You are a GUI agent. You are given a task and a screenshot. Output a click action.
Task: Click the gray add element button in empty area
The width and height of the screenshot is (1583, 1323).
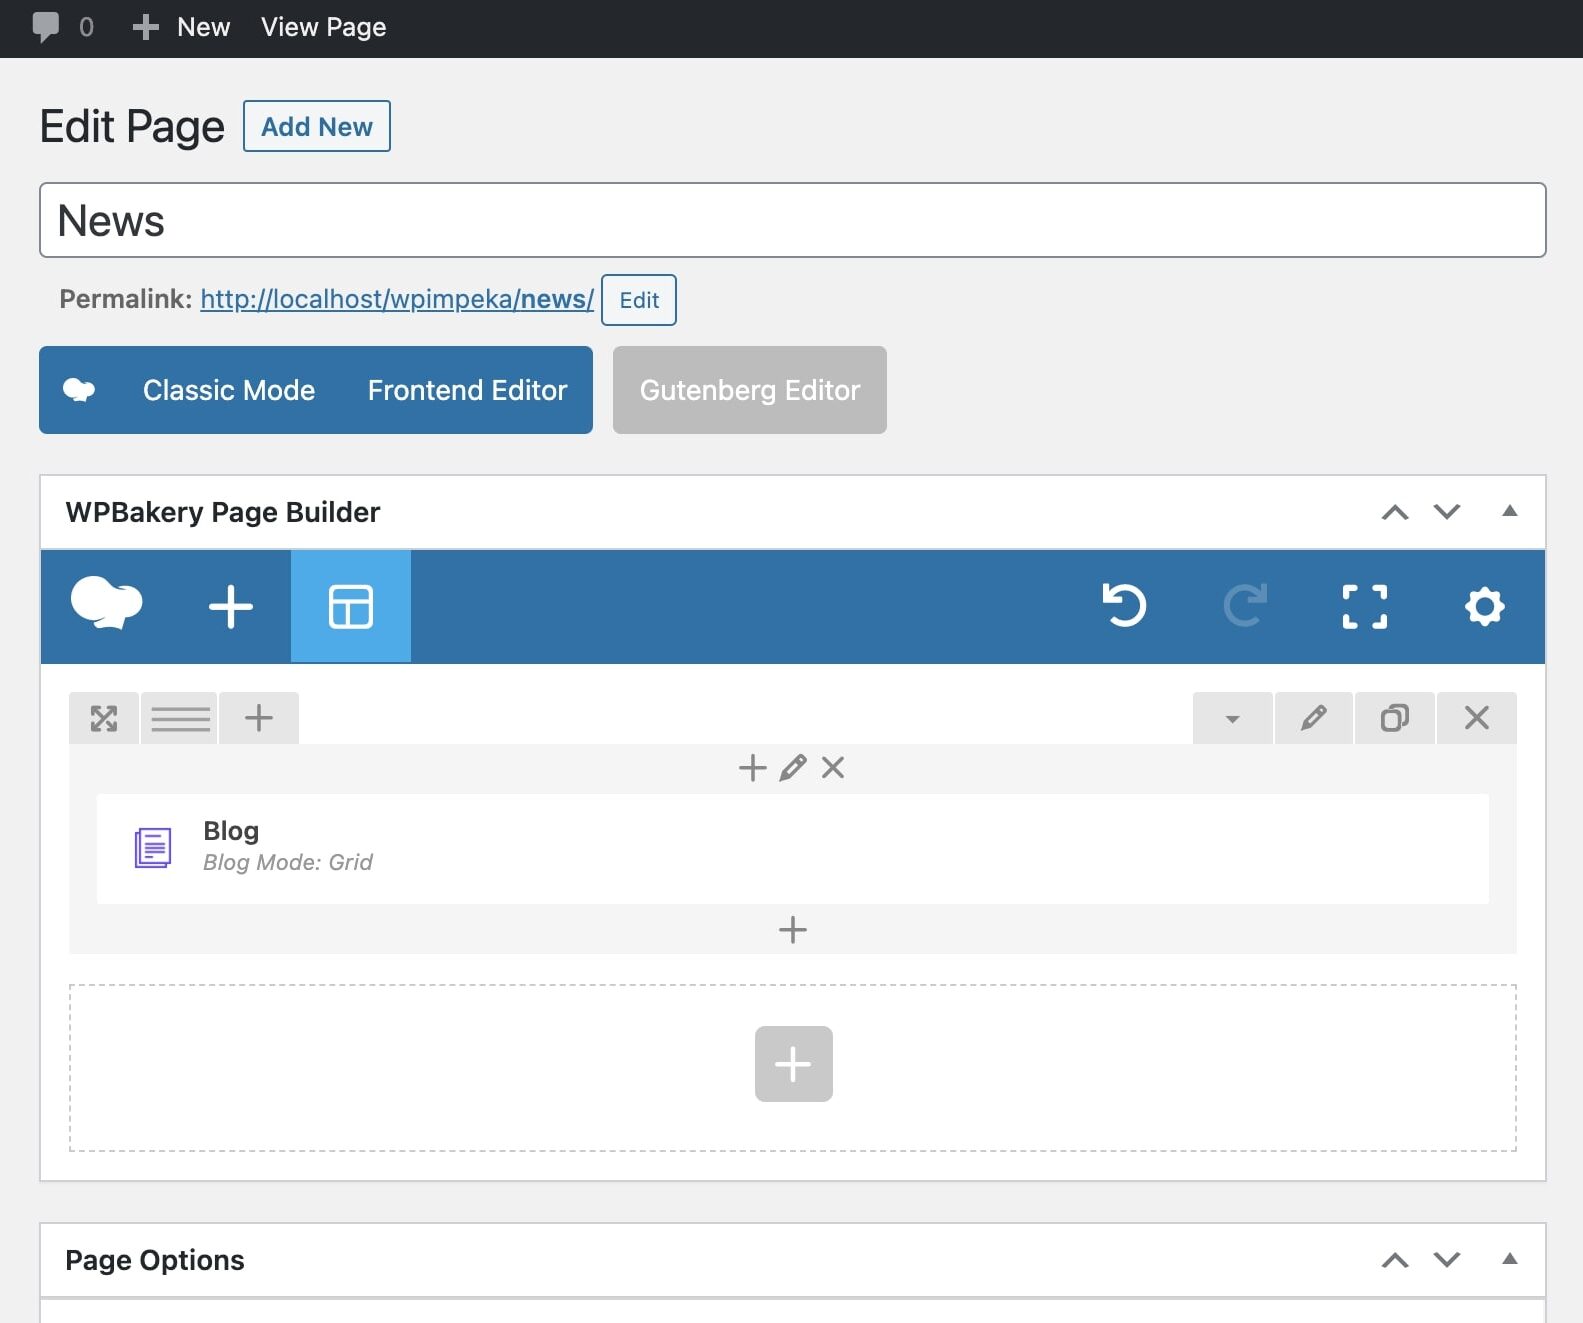point(794,1064)
